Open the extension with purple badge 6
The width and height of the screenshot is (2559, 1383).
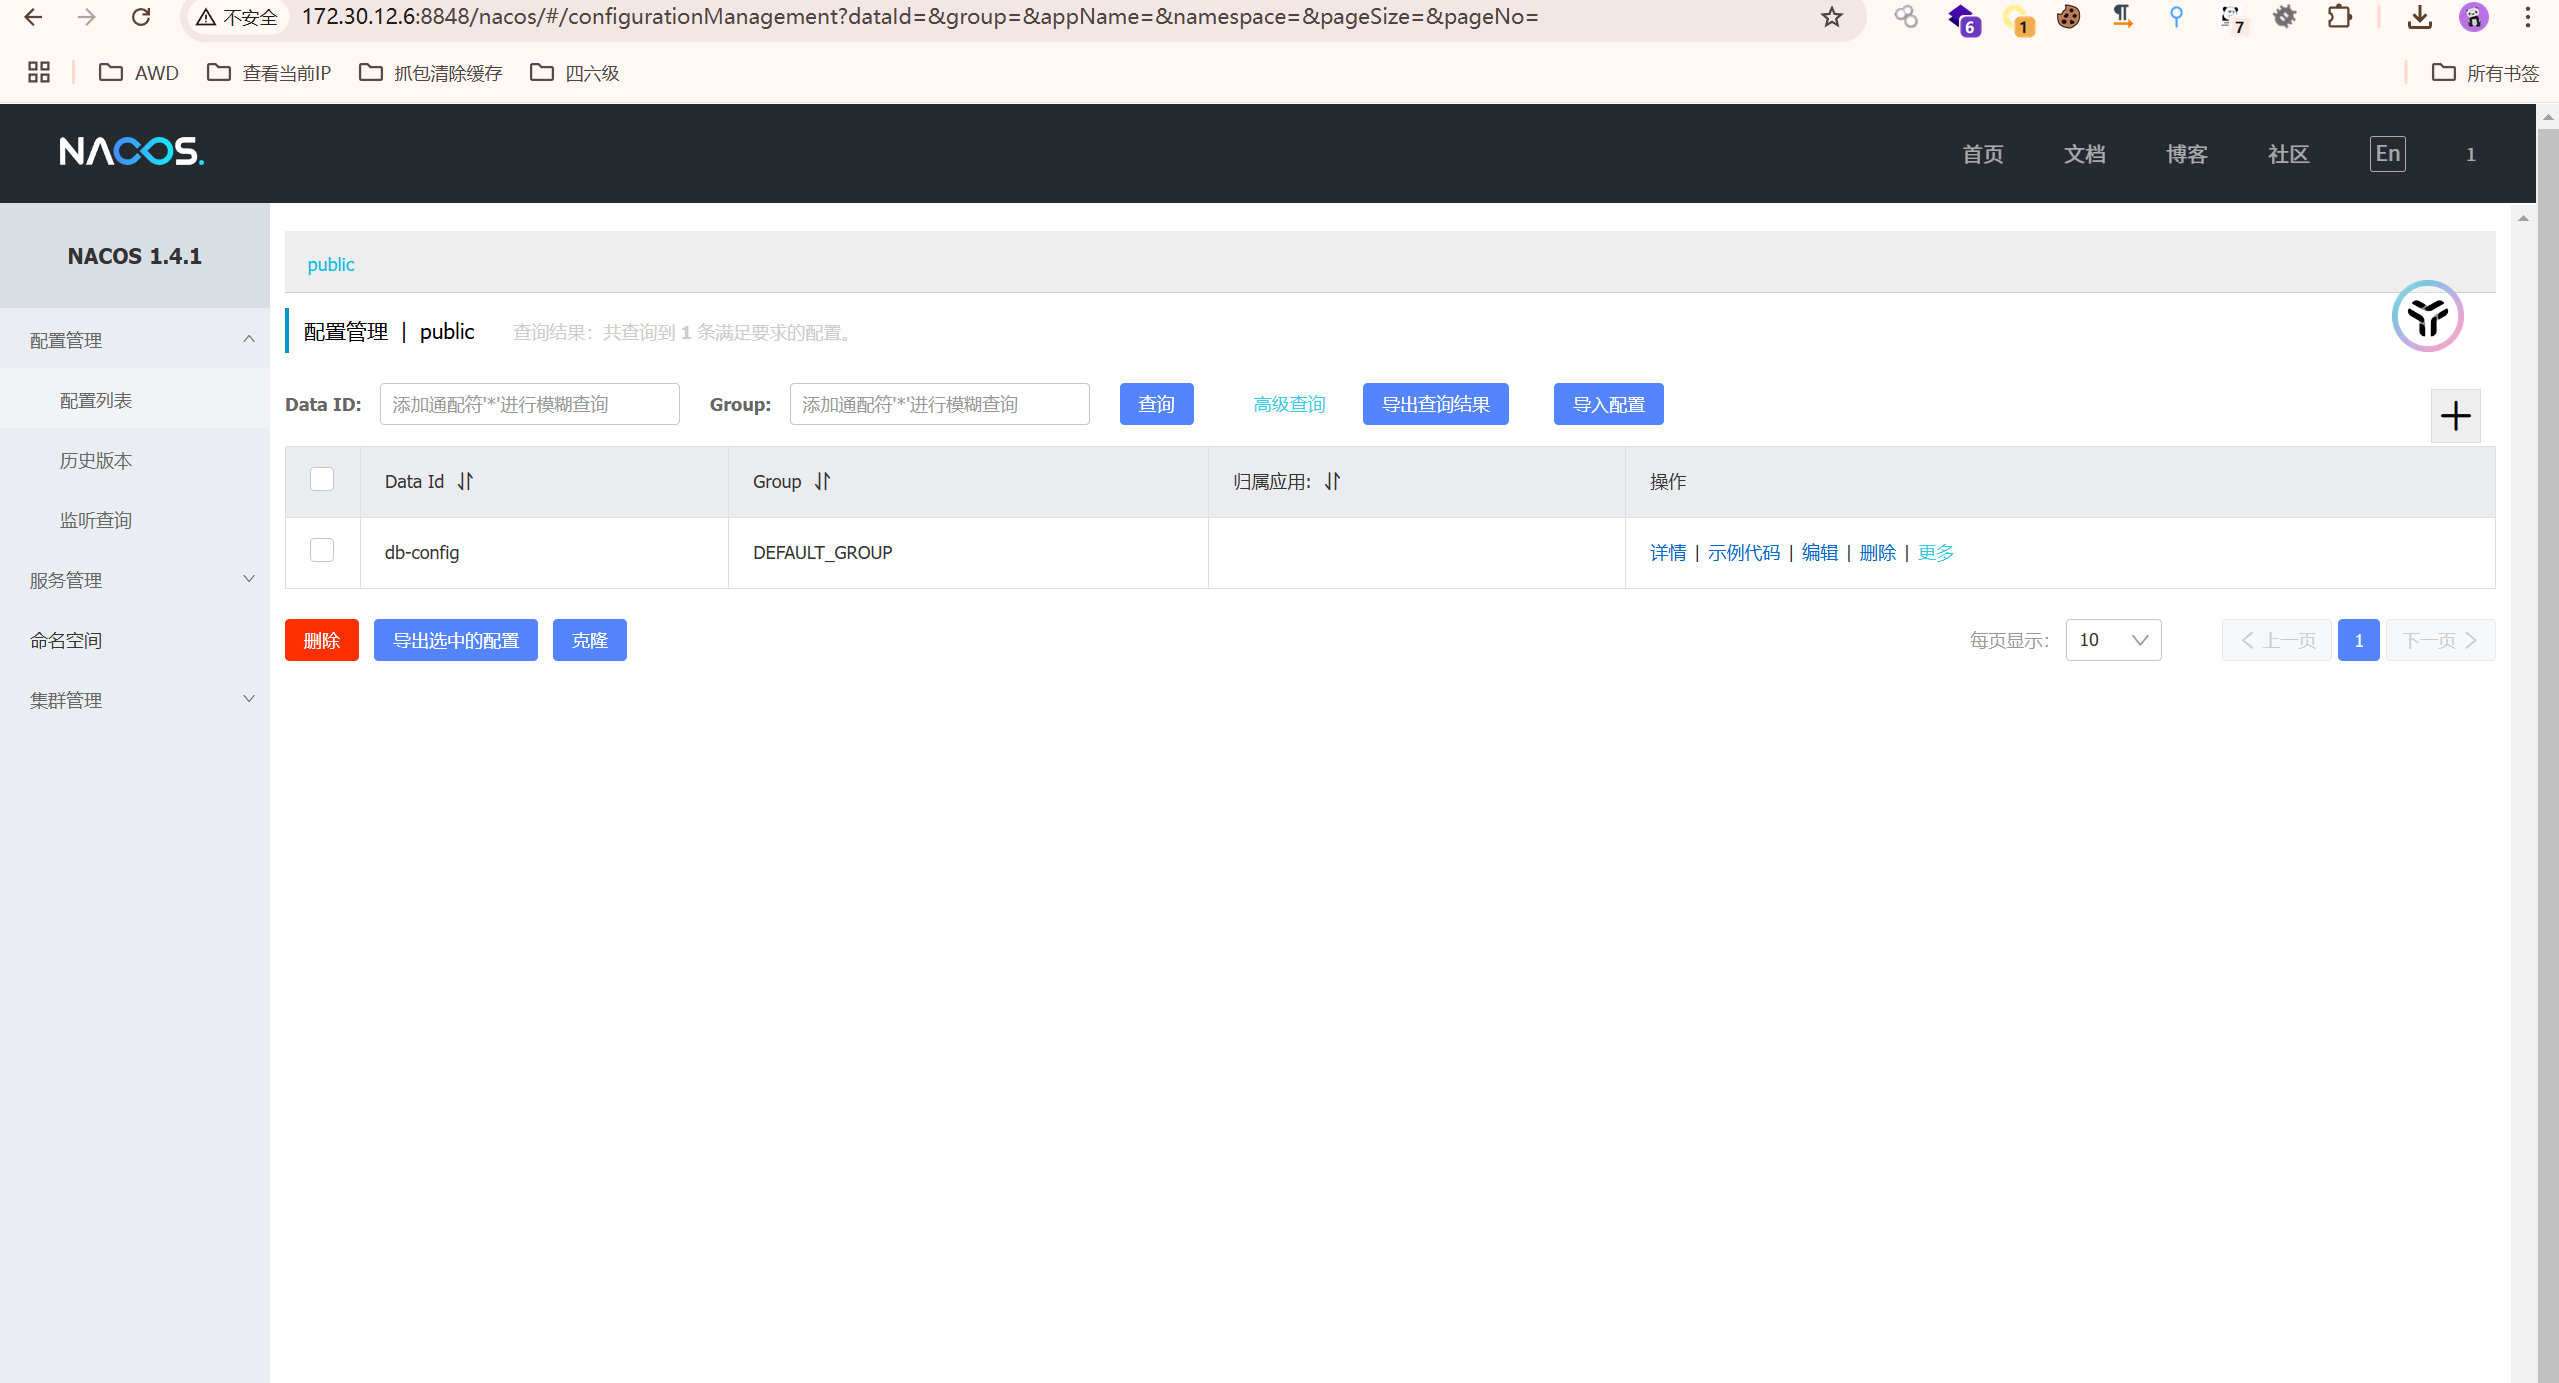tap(1963, 19)
